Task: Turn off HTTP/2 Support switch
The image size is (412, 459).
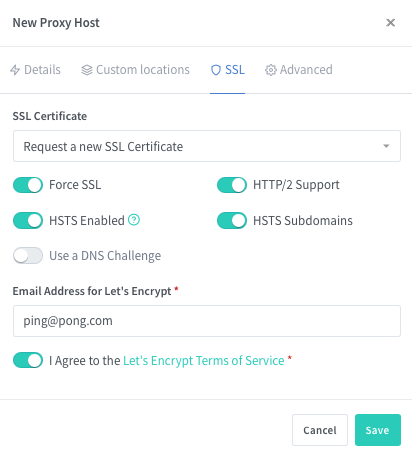Action: pyautogui.click(x=232, y=185)
